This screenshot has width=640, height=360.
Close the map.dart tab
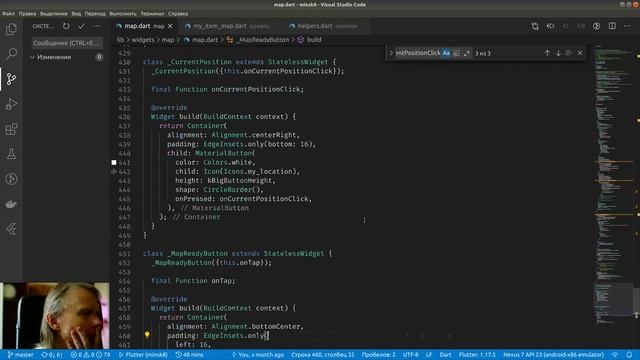[x=170, y=26]
